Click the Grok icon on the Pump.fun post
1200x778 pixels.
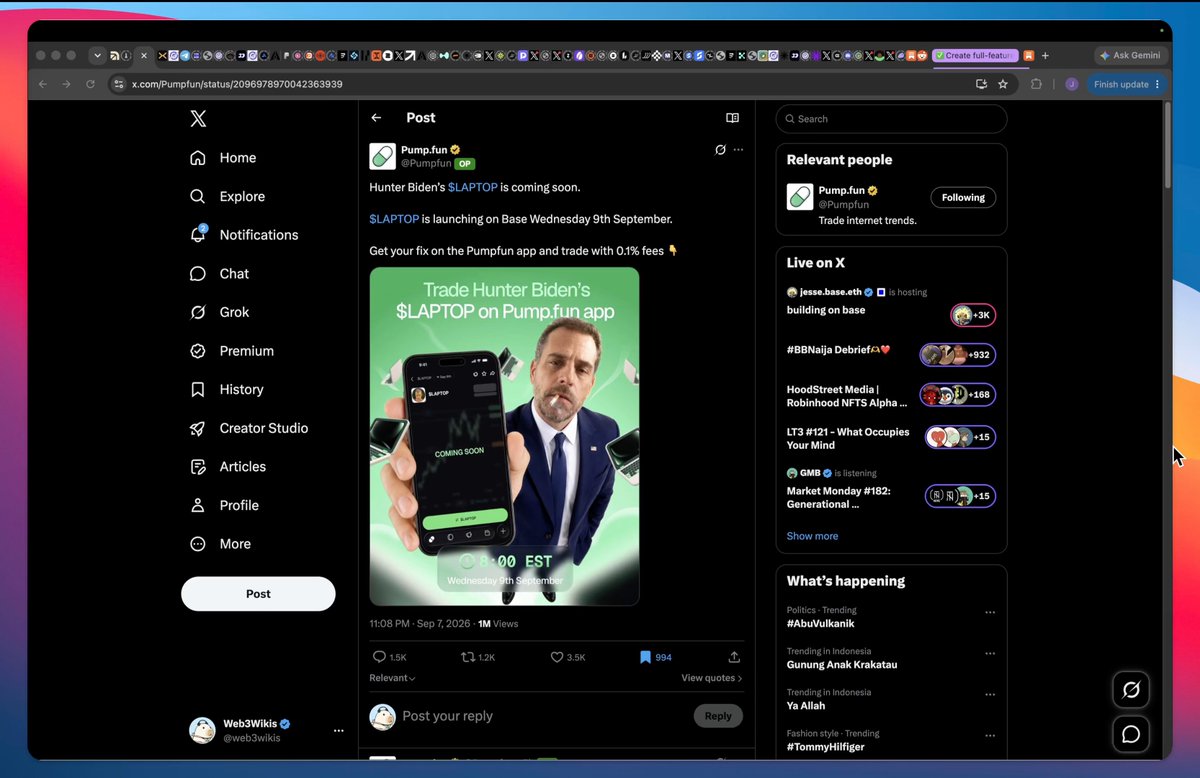click(x=720, y=150)
